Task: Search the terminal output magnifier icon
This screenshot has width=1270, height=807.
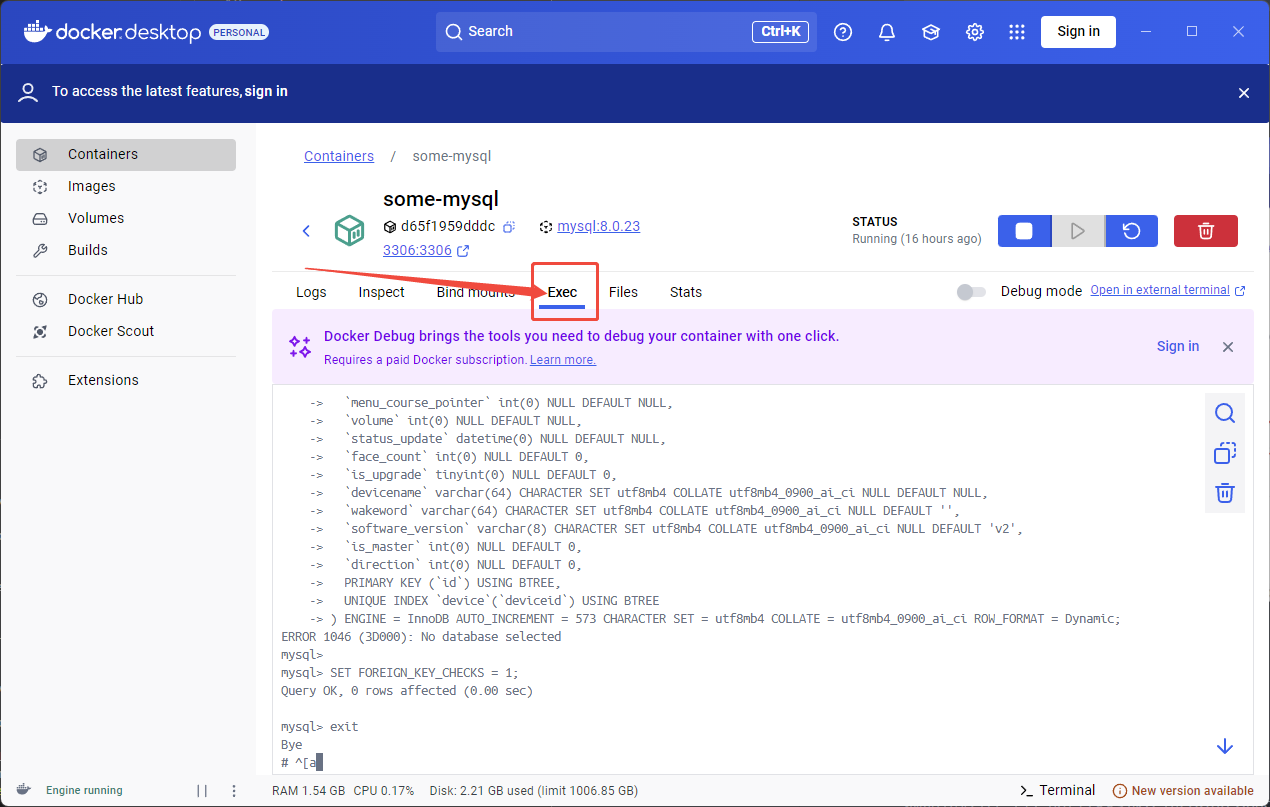Action: click(1225, 413)
